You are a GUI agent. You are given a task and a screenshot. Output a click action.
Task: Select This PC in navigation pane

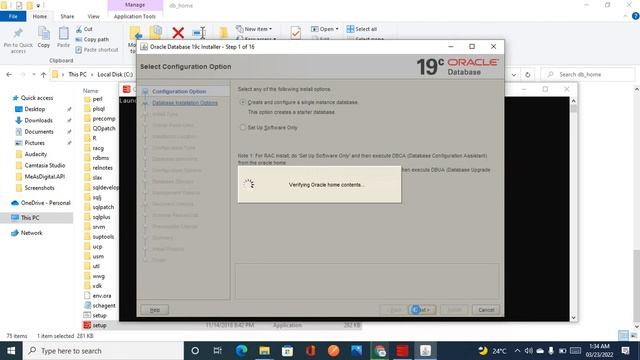click(30, 218)
